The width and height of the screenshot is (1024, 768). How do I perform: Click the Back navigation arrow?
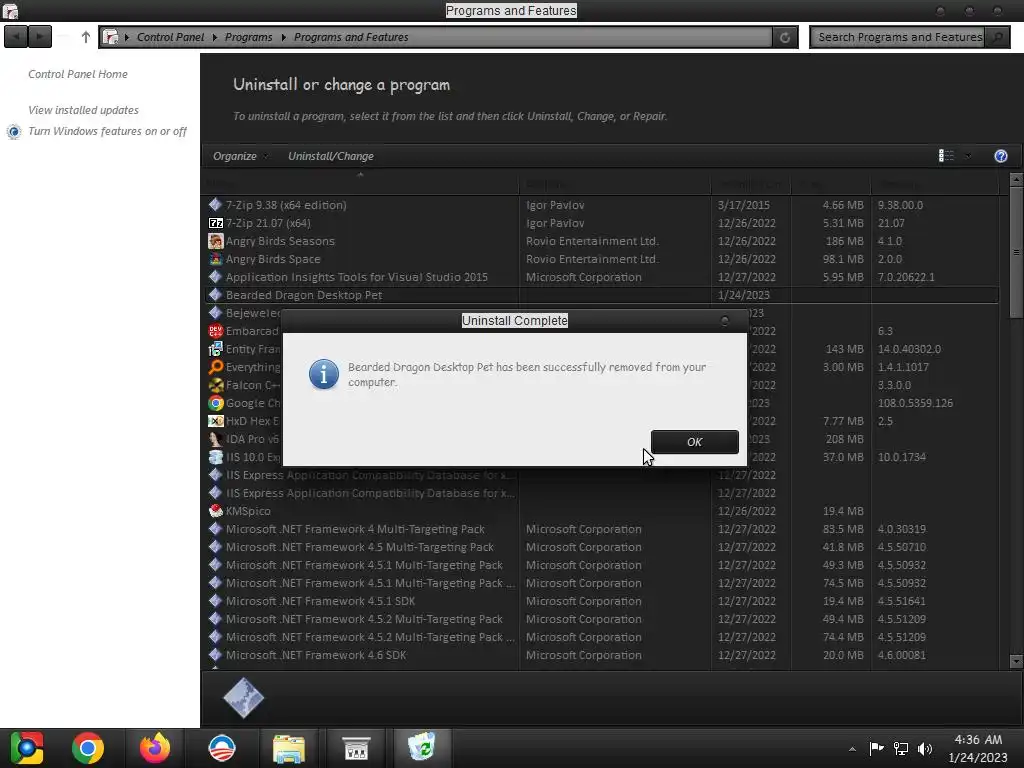tap(16, 37)
